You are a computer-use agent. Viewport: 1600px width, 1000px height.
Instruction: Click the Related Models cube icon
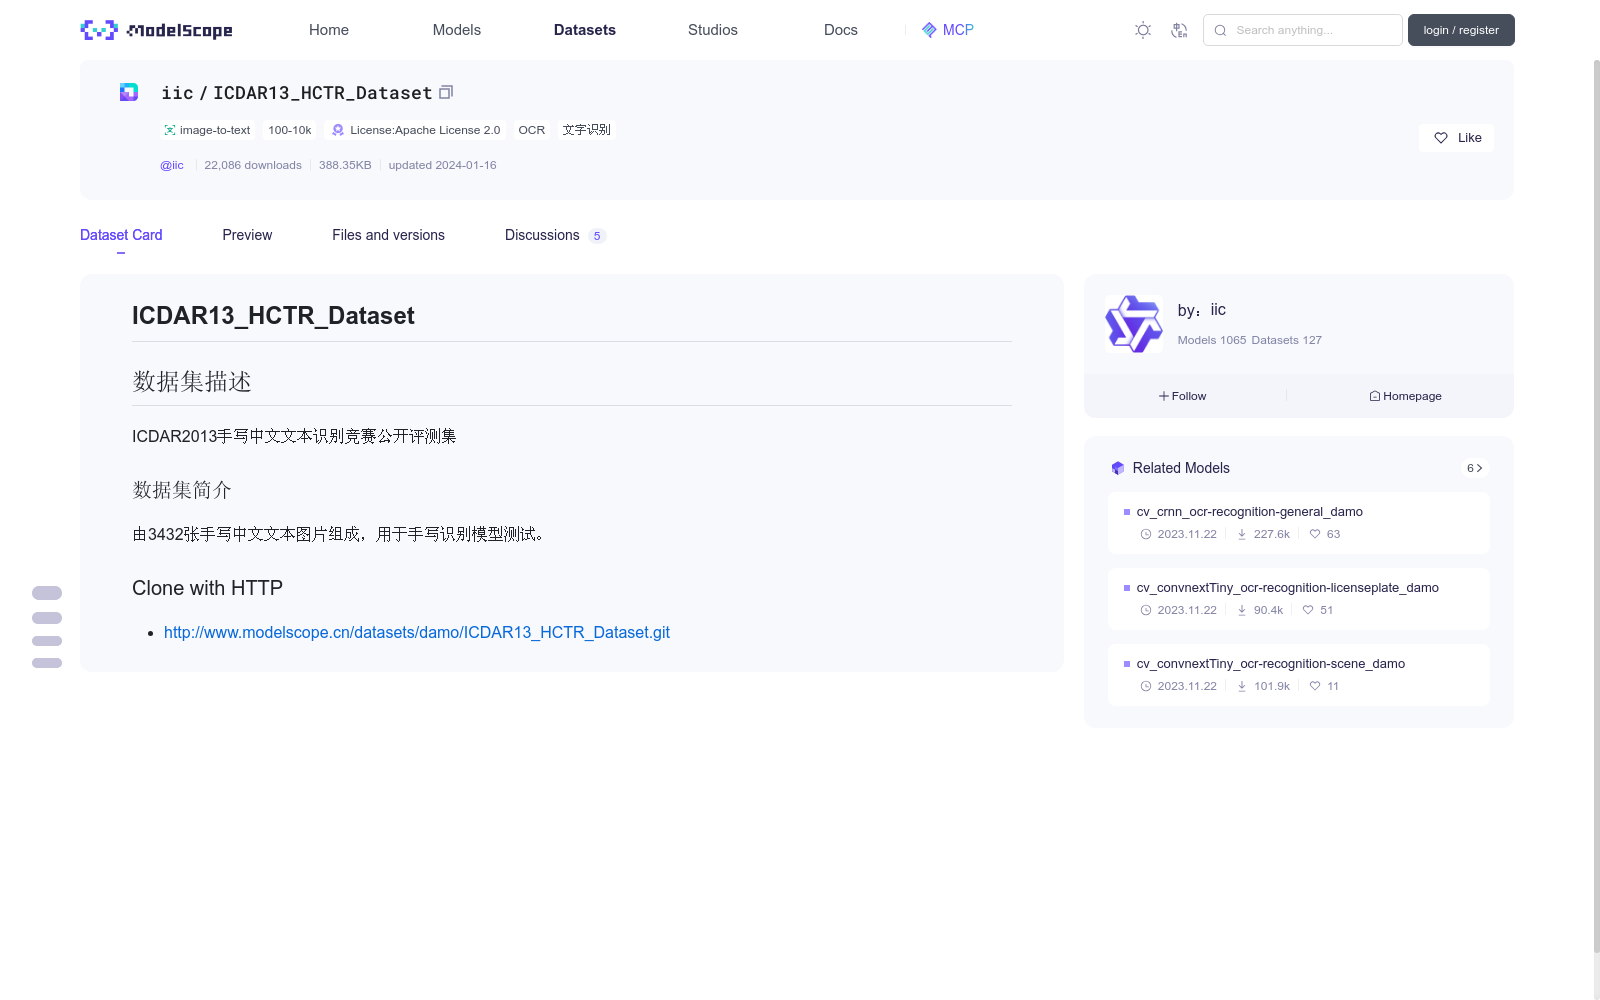1118,468
